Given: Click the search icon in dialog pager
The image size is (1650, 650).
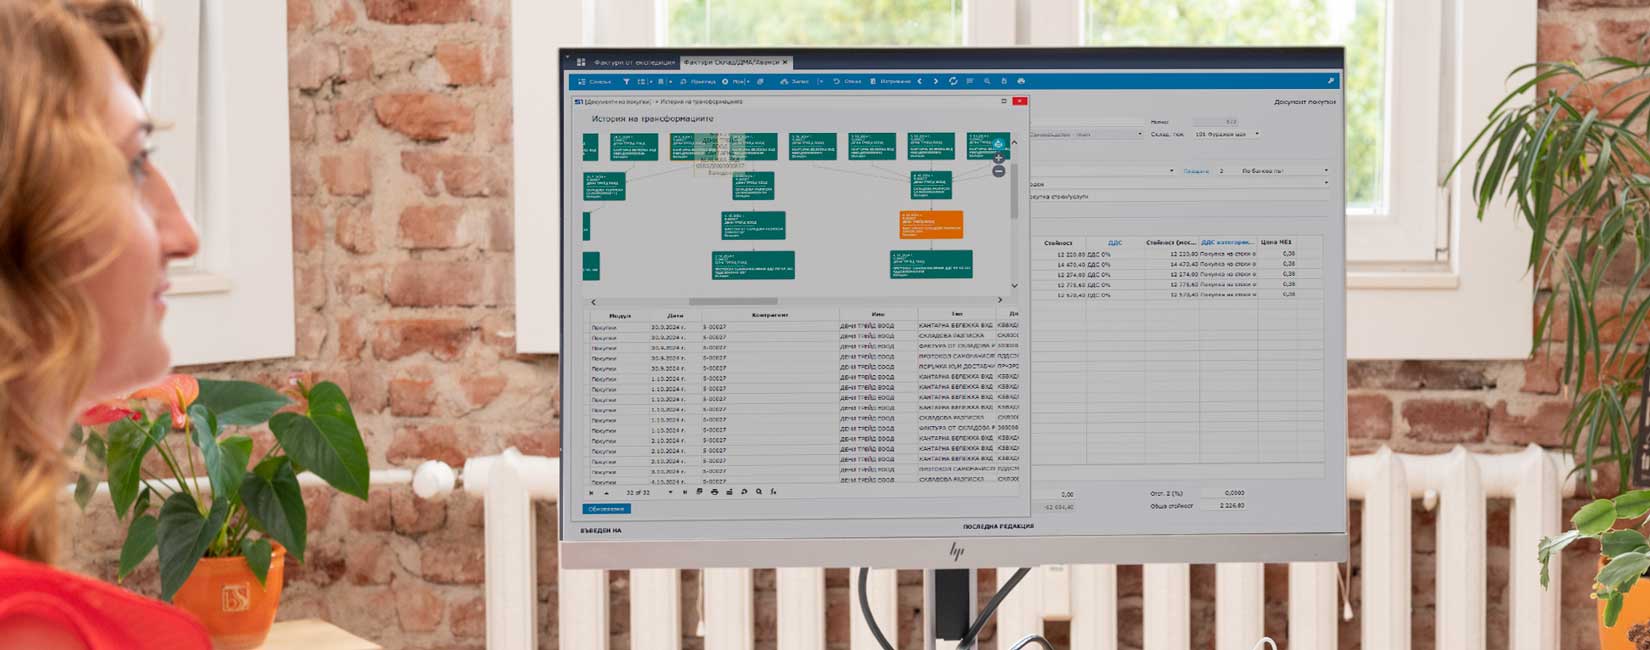Looking at the screenshot, I should (759, 492).
